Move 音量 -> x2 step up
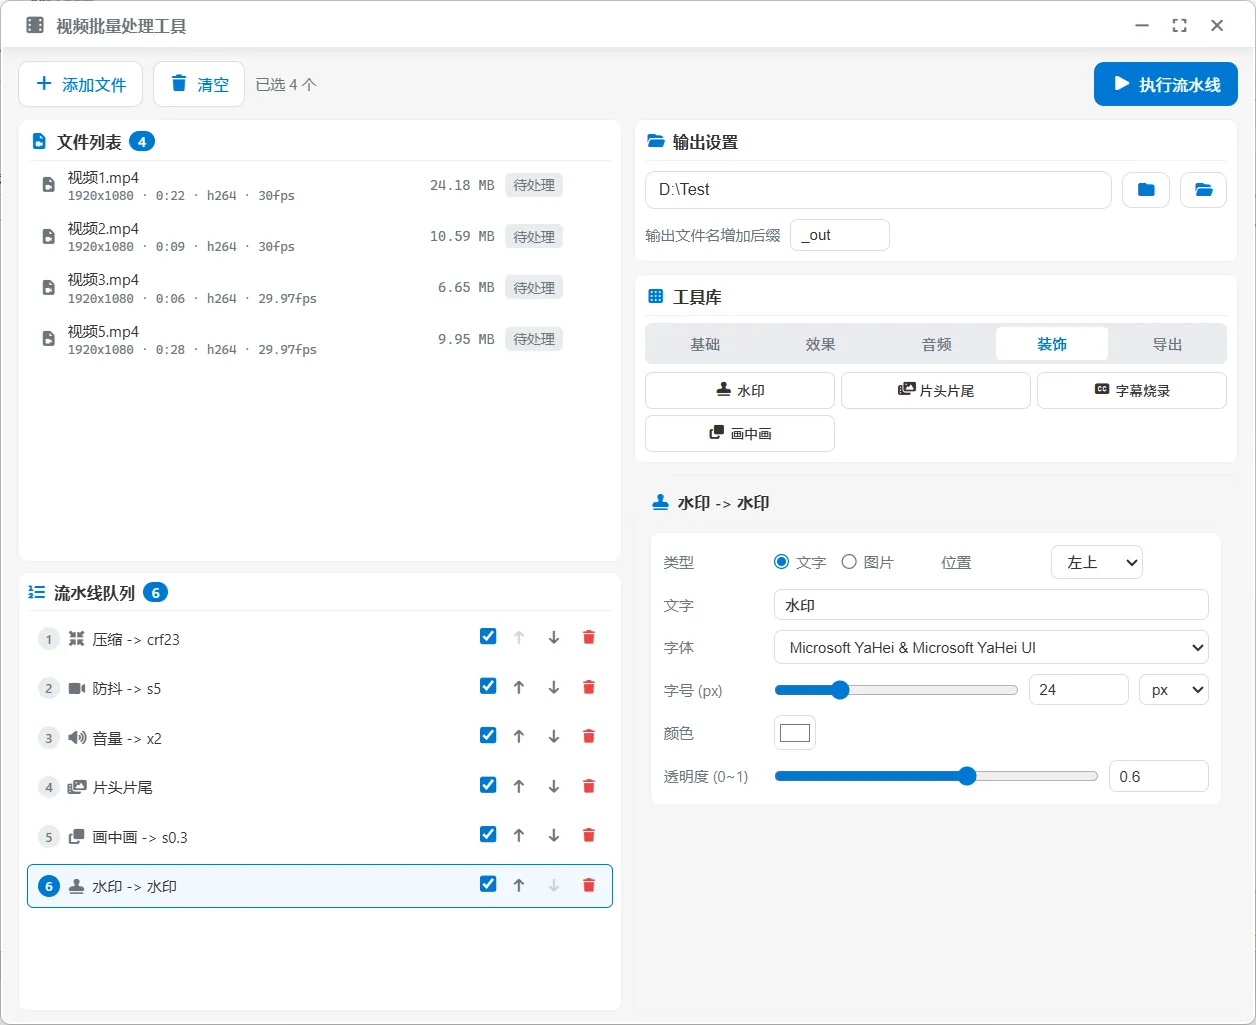The width and height of the screenshot is (1256, 1025). (518, 737)
